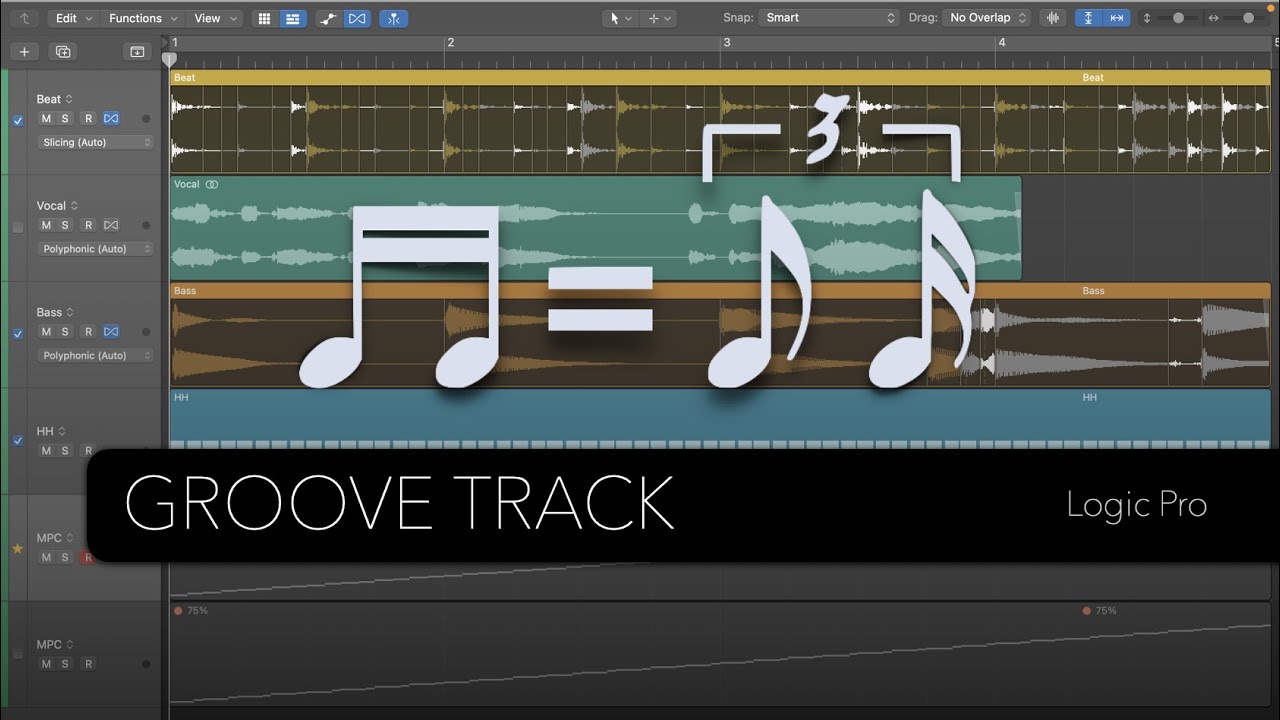
Task: Click the Beat track record indicator dot
Action: coord(146,118)
